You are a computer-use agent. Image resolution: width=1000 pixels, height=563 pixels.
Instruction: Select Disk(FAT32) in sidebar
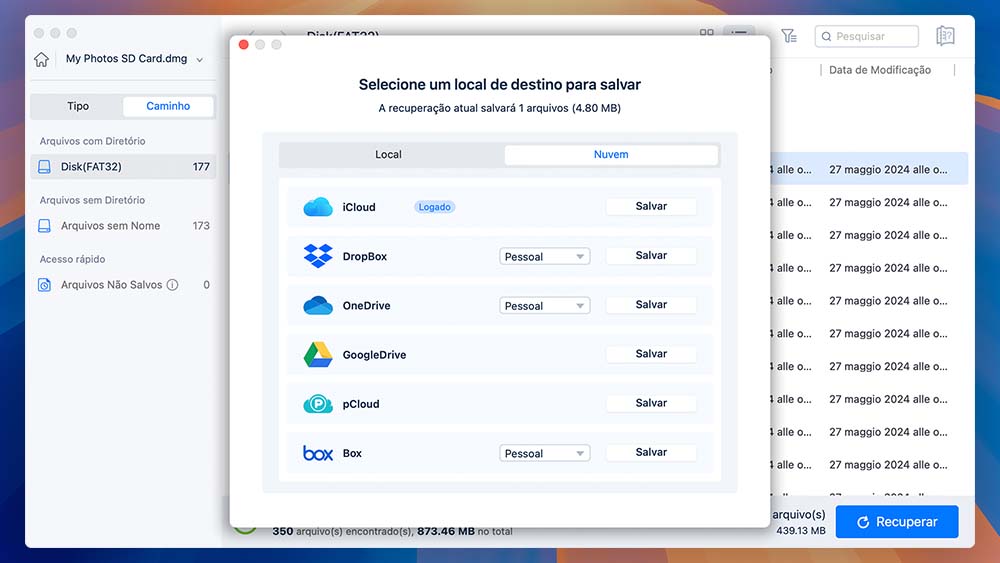pos(123,166)
